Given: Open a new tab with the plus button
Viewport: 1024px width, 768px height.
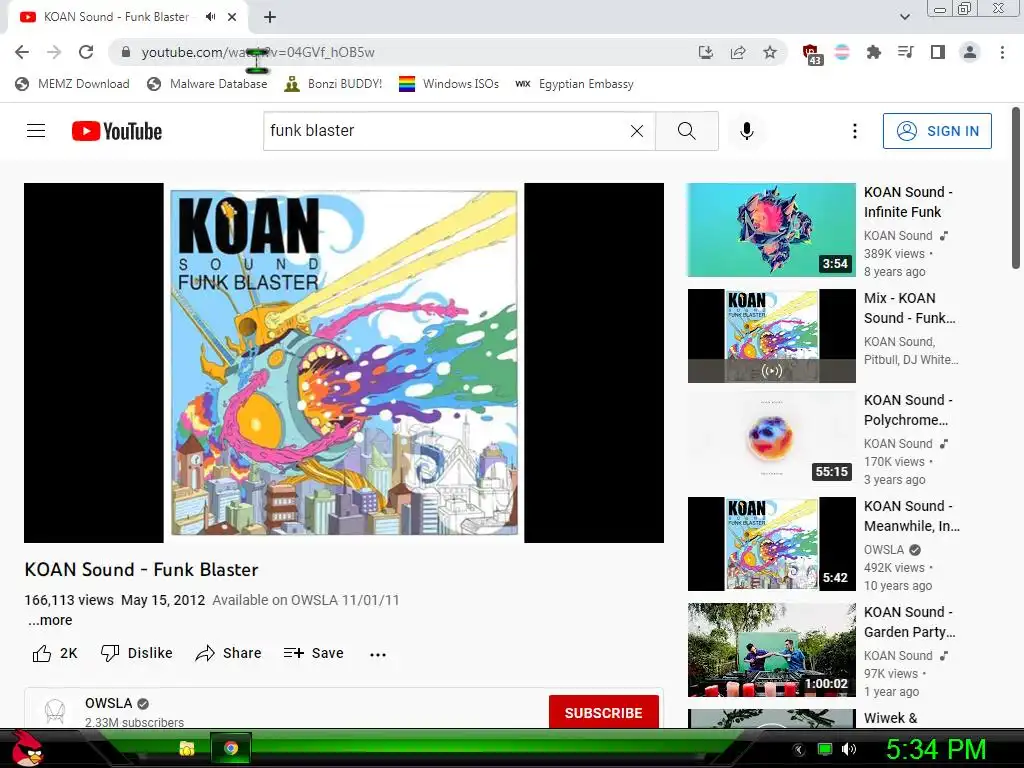Looking at the screenshot, I should (x=270, y=17).
